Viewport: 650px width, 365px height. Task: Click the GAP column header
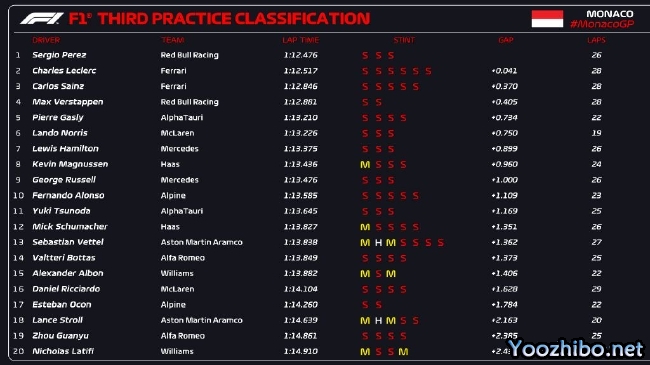(x=506, y=40)
